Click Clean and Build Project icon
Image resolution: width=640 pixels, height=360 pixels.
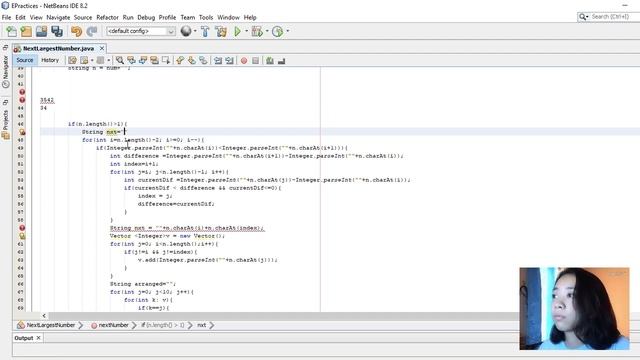pos(221,31)
